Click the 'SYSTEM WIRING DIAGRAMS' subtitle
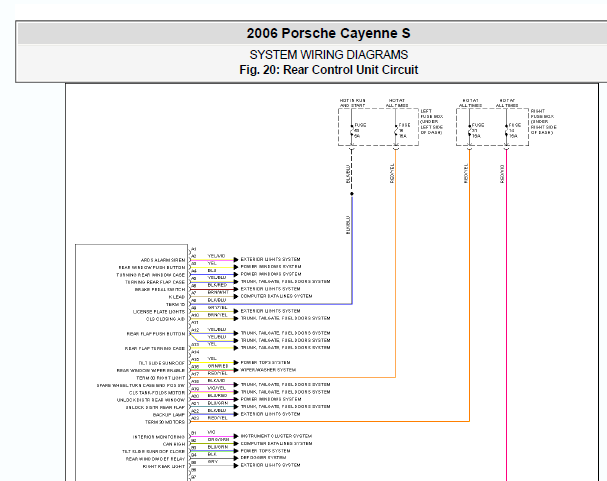 tap(328, 55)
